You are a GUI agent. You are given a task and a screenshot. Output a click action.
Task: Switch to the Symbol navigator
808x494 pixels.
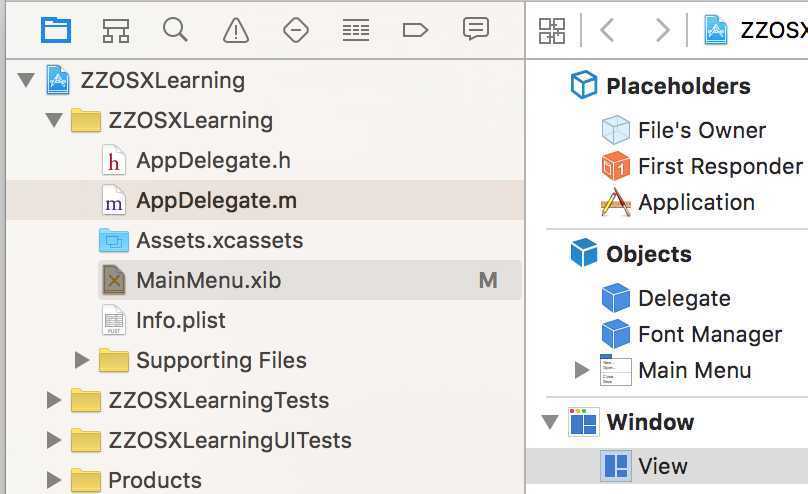(x=116, y=30)
